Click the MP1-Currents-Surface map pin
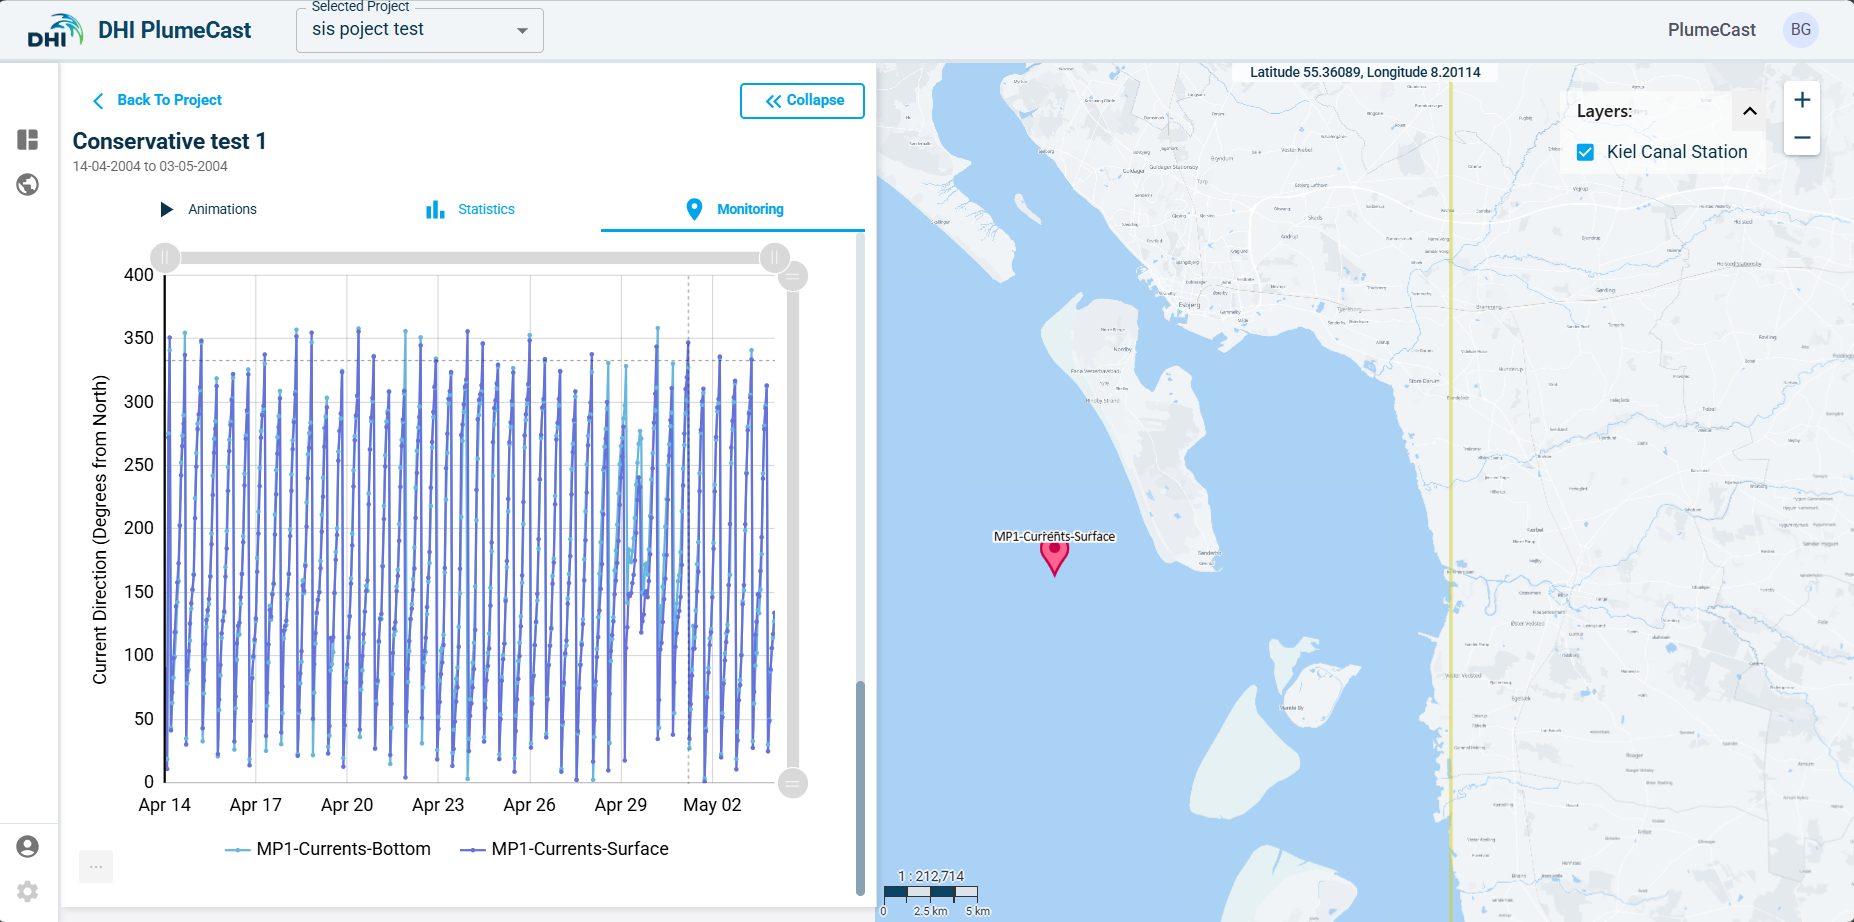Image resolution: width=1854 pixels, height=922 pixels. [1054, 556]
